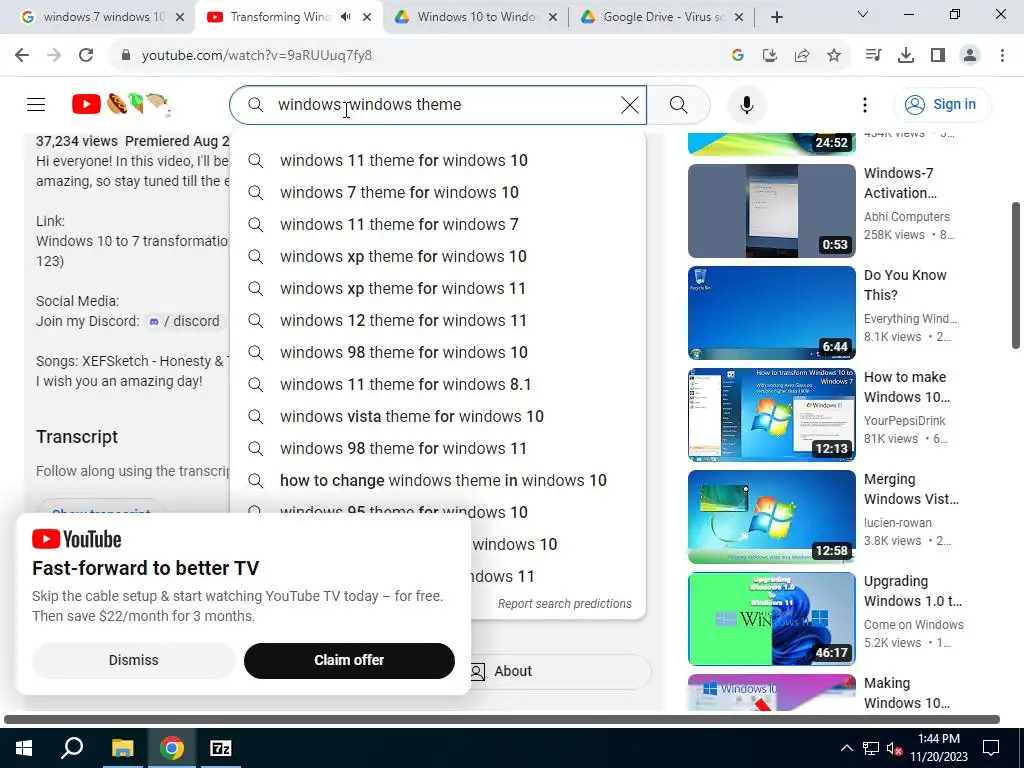1024x768 pixels.
Task: Click the install app icon in address bar
Action: (x=769, y=56)
